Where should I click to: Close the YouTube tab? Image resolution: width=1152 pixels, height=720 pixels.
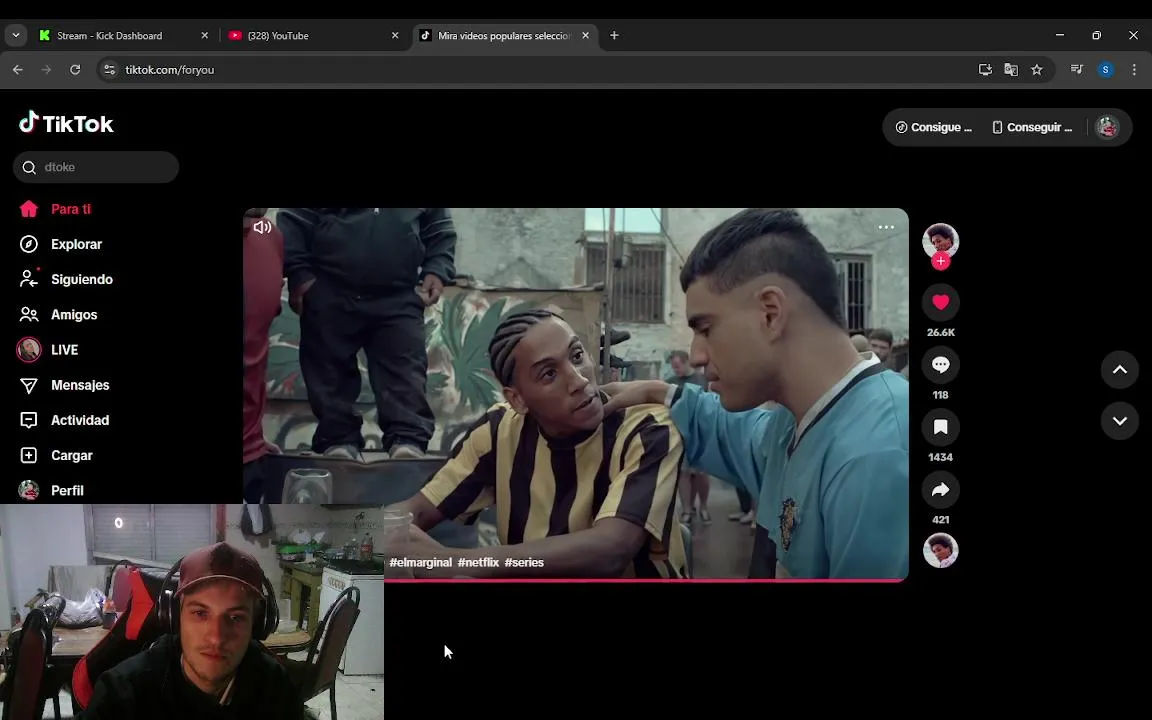point(395,35)
